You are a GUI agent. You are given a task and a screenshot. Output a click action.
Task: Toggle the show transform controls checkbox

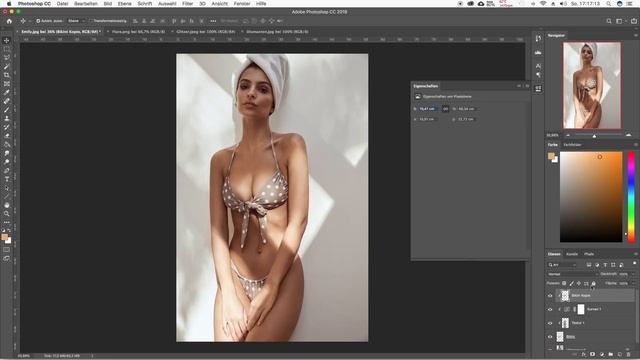coord(91,21)
